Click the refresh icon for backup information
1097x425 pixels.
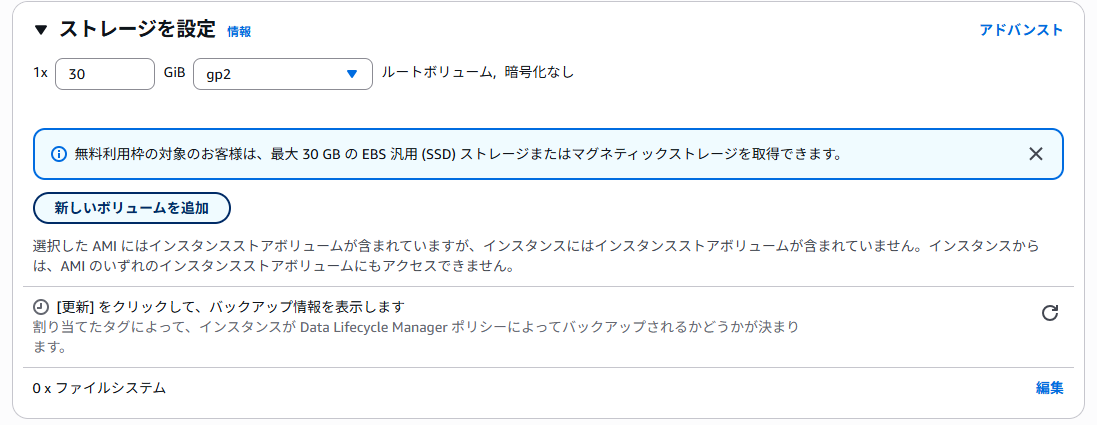(x=1049, y=313)
